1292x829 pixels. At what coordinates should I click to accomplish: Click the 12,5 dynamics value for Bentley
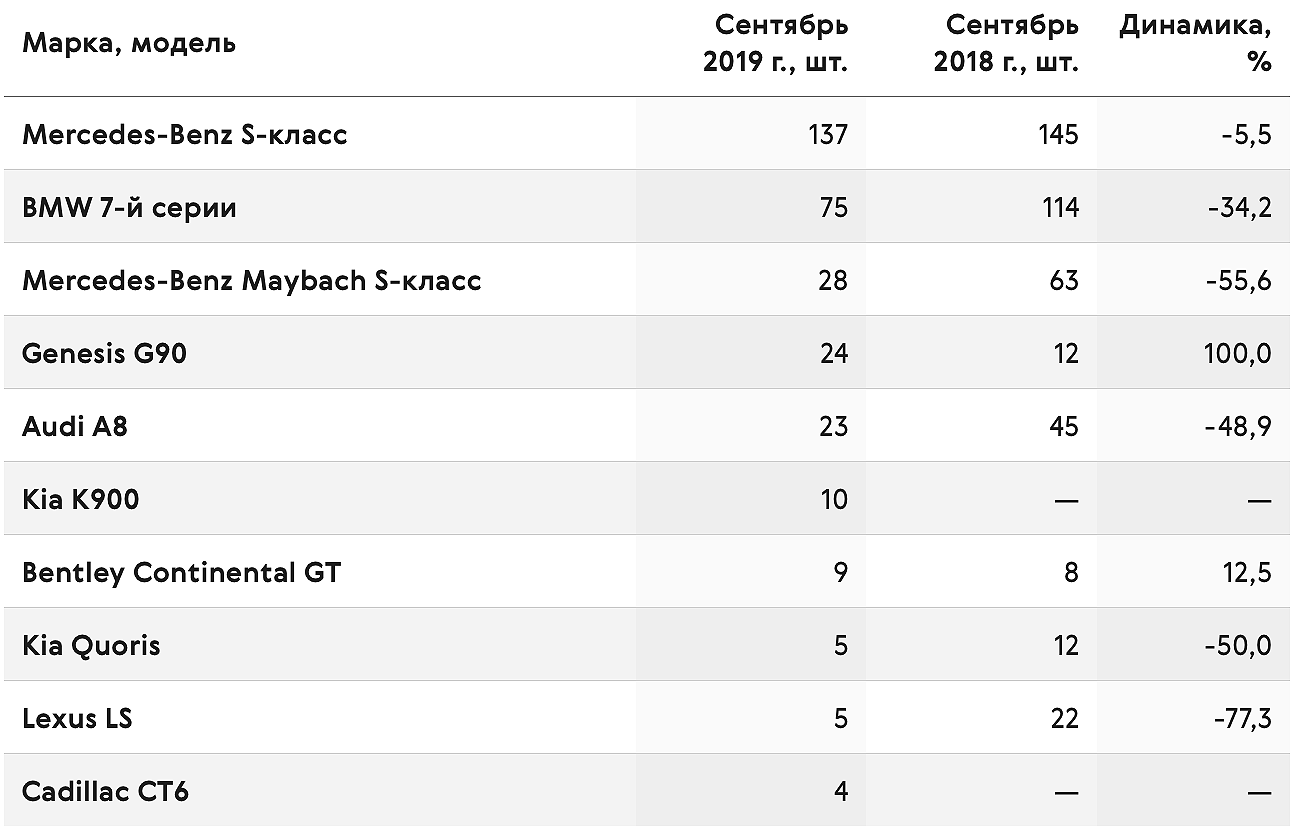tap(1247, 572)
